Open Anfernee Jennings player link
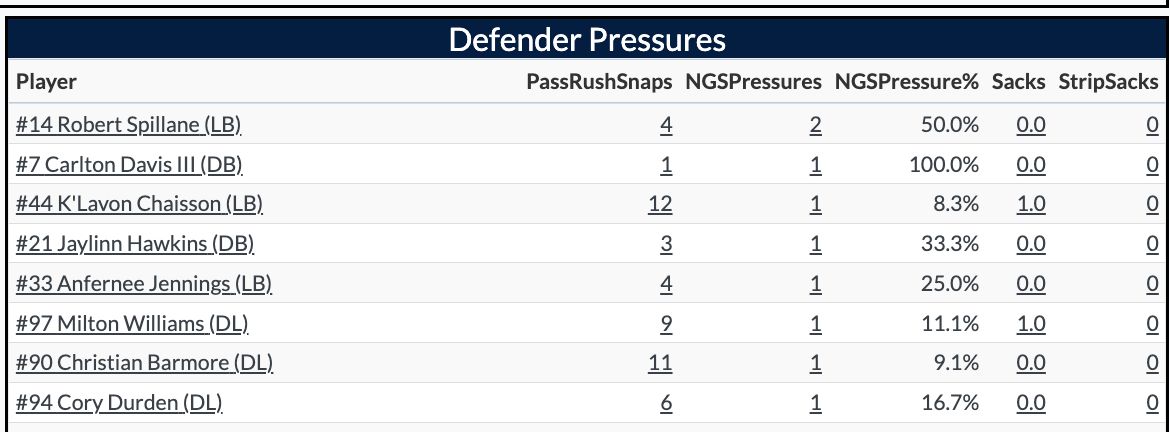Screen dimensions: 1170x432 [144, 284]
